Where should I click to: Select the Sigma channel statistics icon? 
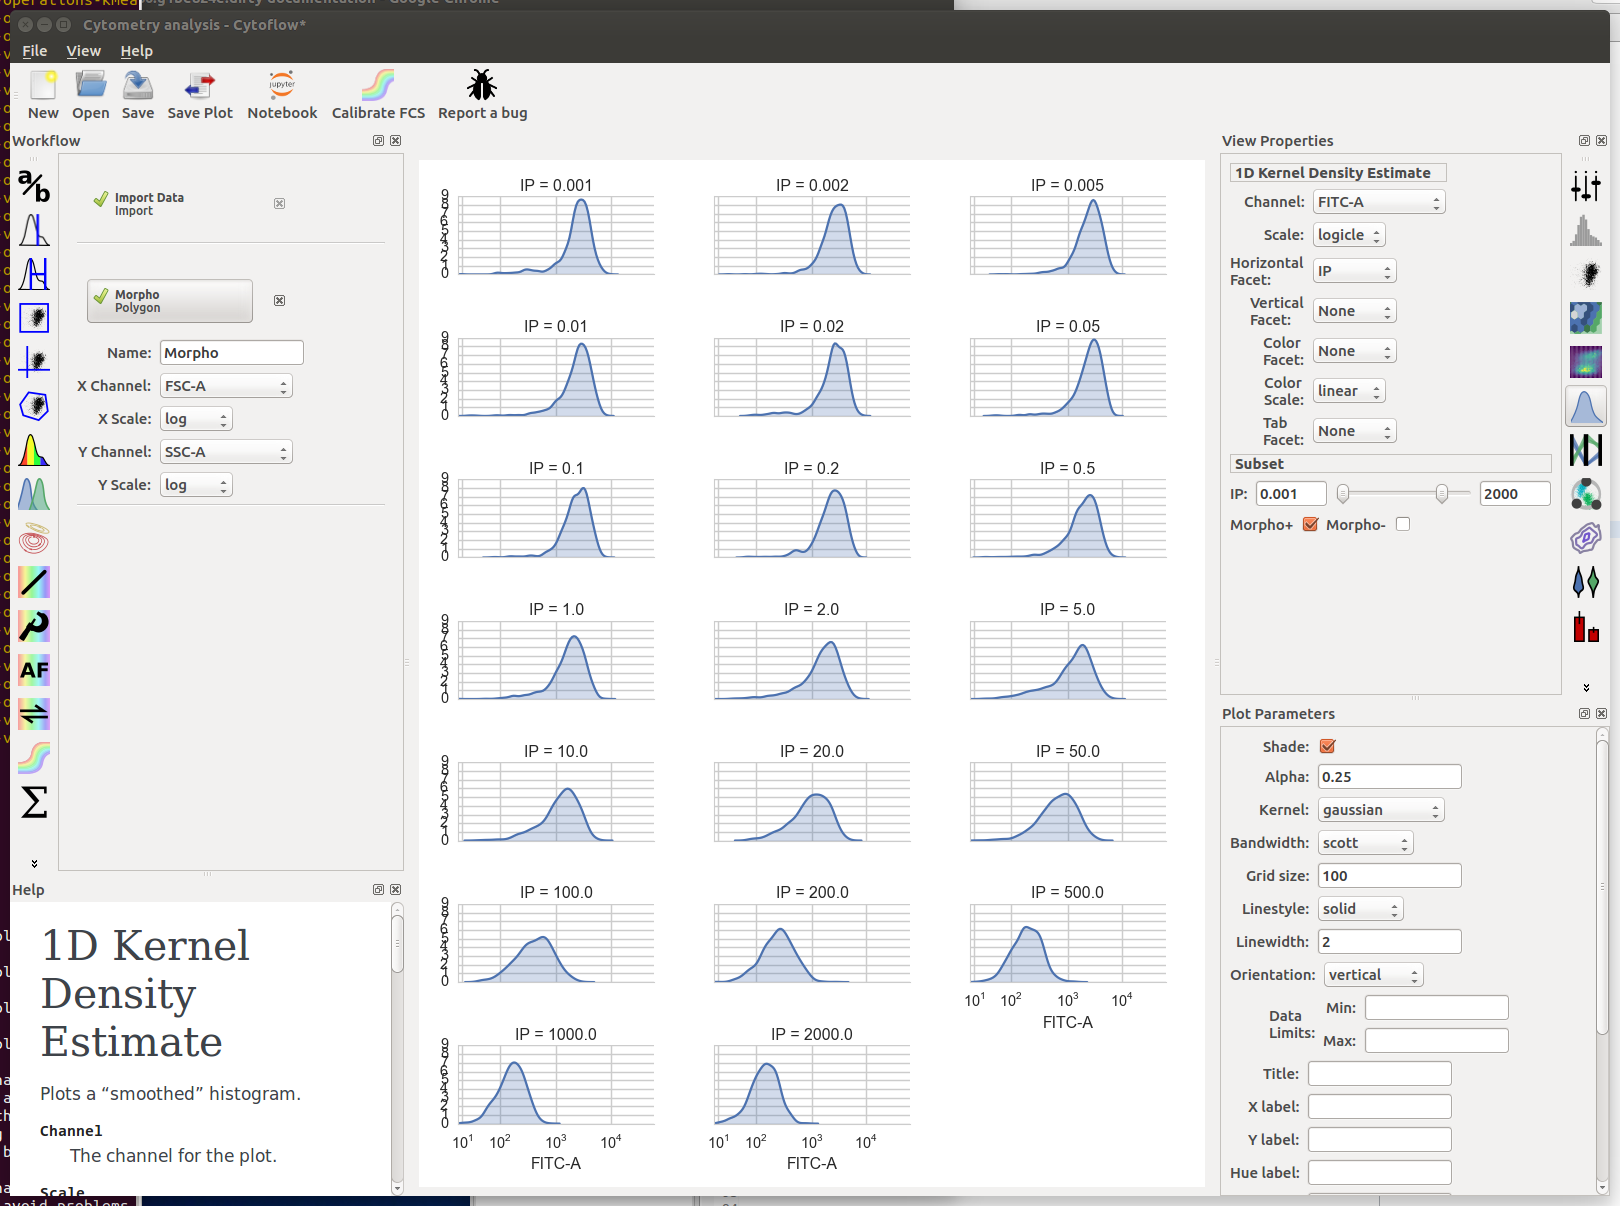coord(34,802)
